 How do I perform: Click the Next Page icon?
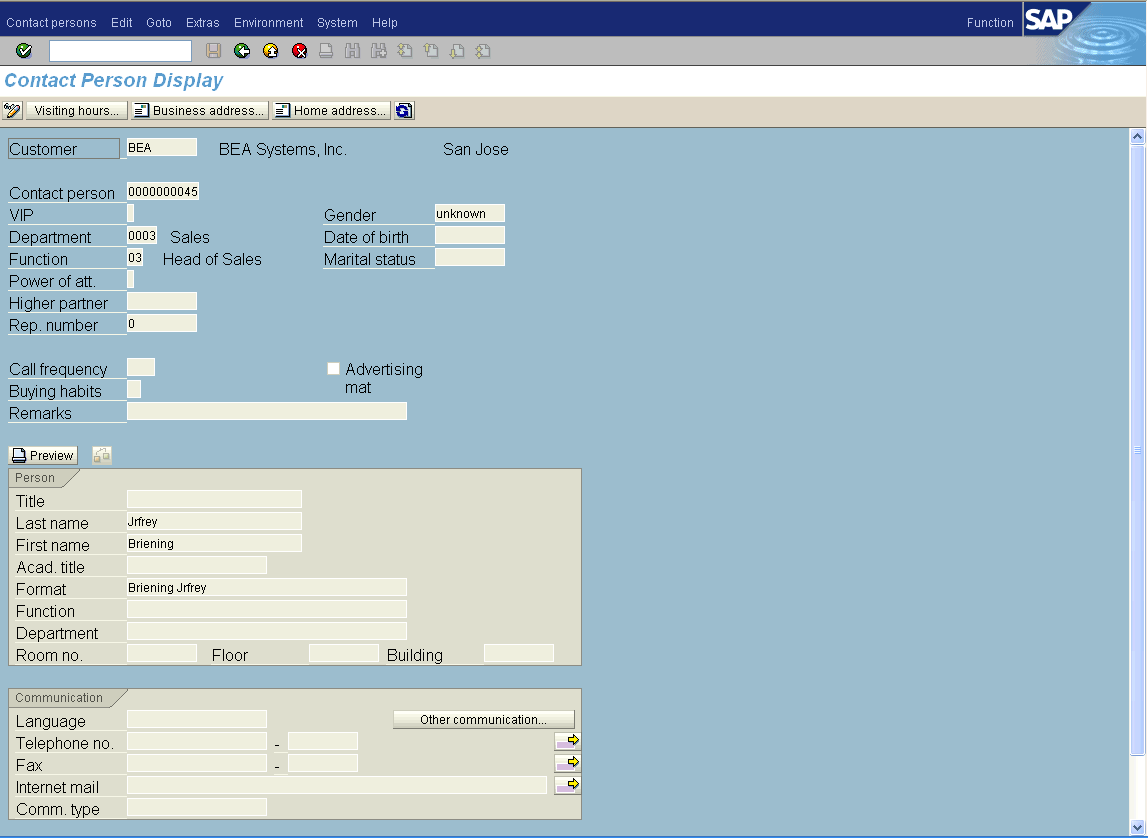click(x=457, y=50)
